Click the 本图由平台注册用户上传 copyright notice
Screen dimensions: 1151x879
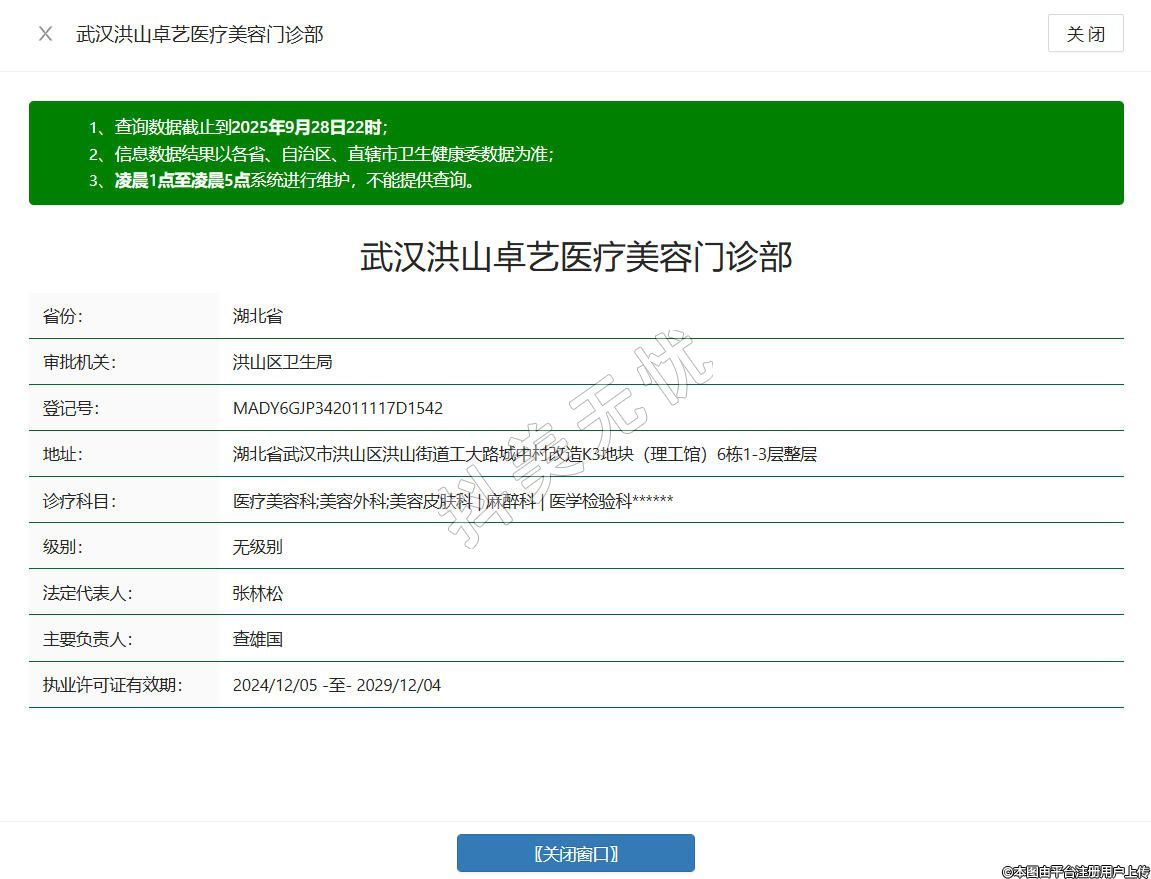click(x=1075, y=871)
